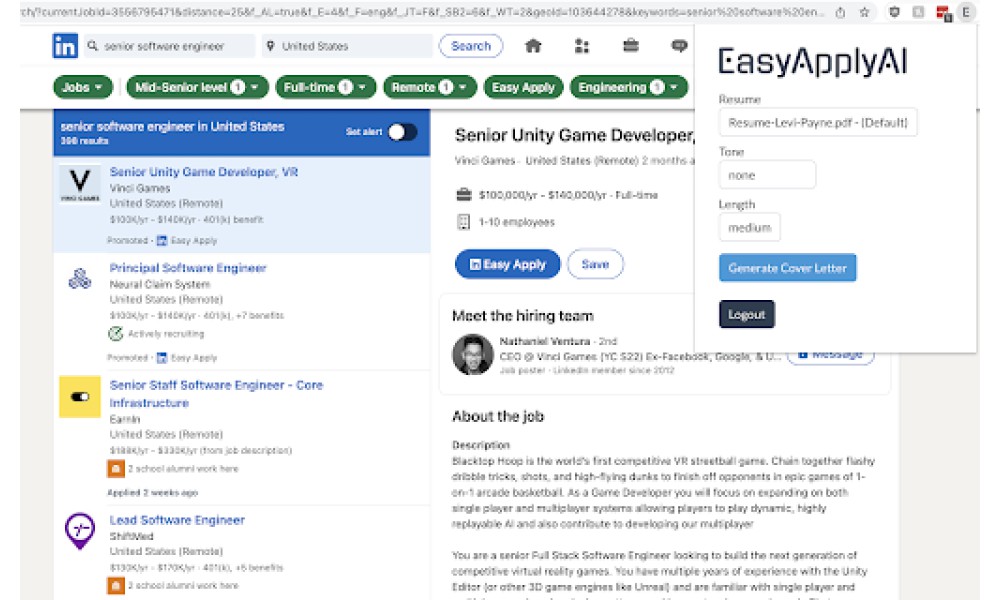The height and width of the screenshot is (600, 1000).
Task: Click 'Neural Claim System' company name
Action: coord(159,284)
